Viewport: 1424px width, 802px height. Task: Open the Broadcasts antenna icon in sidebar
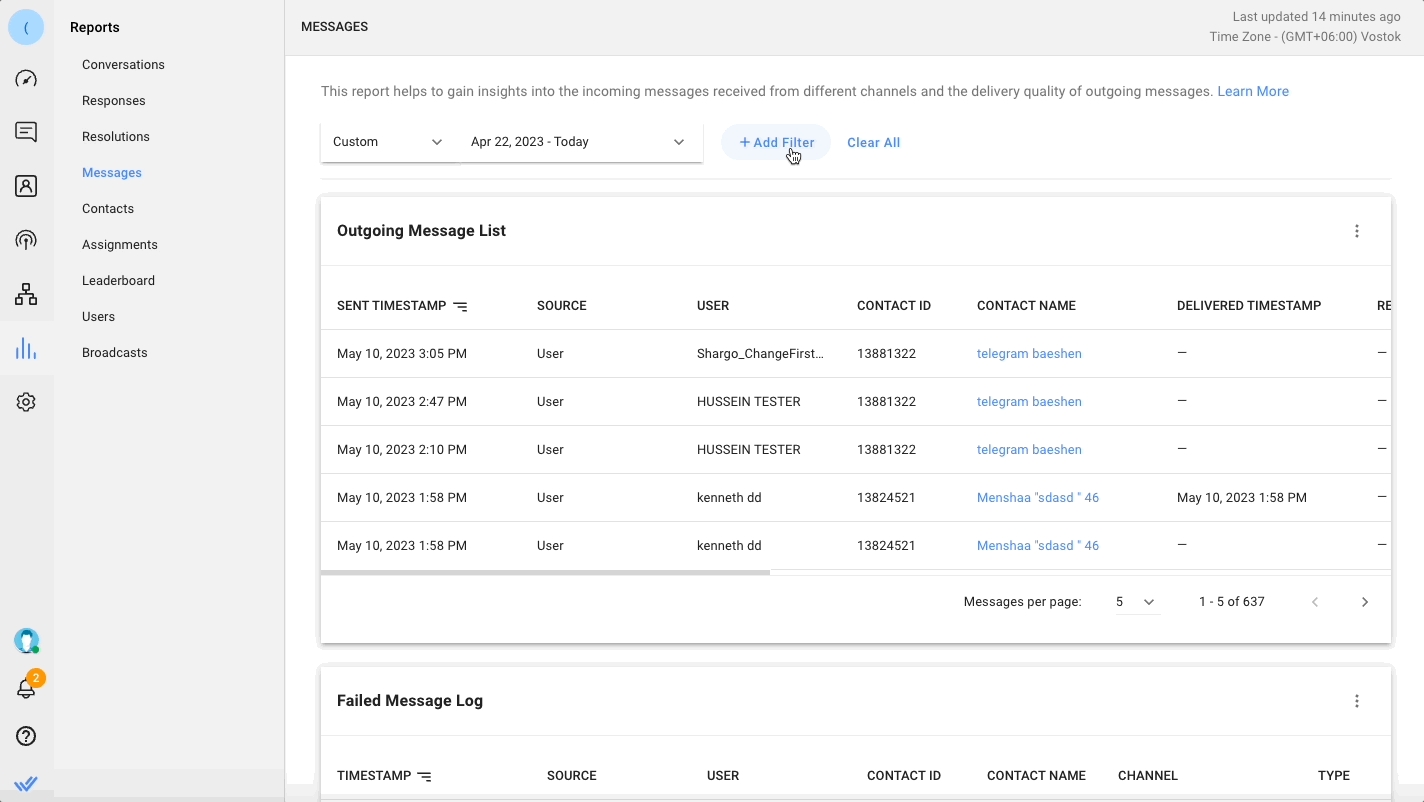pyautogui.click(x=26, y=240)
